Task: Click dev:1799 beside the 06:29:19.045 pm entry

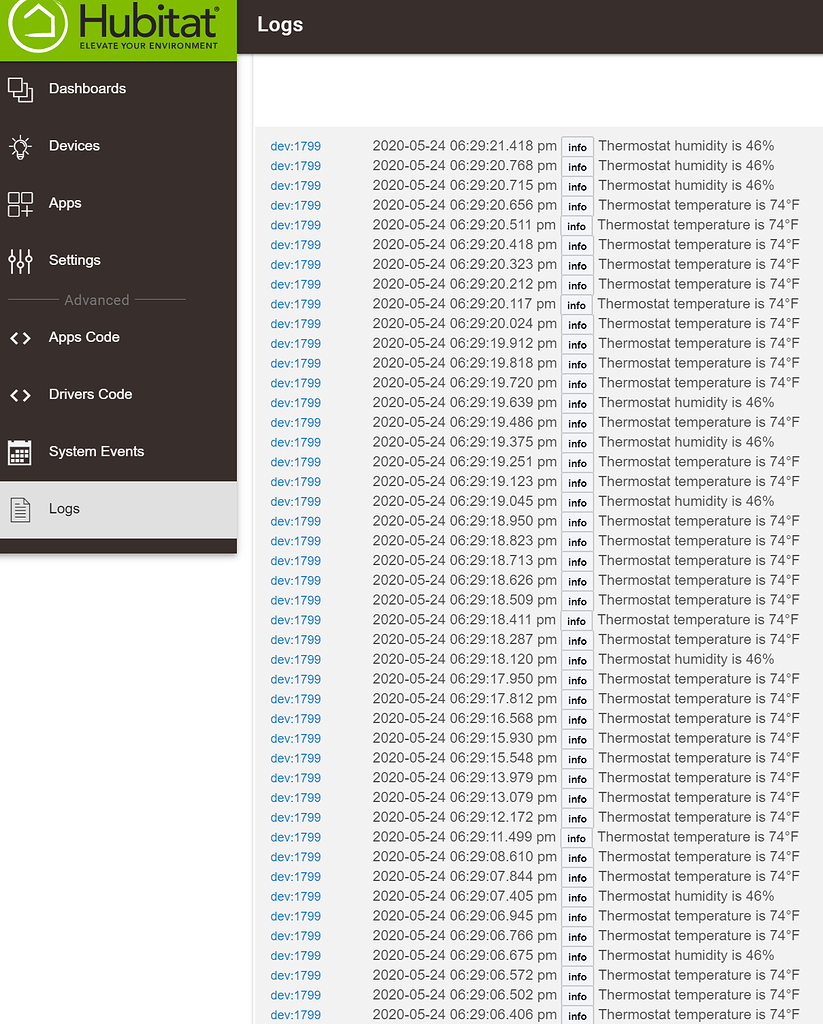Action: tap(295, 502)
